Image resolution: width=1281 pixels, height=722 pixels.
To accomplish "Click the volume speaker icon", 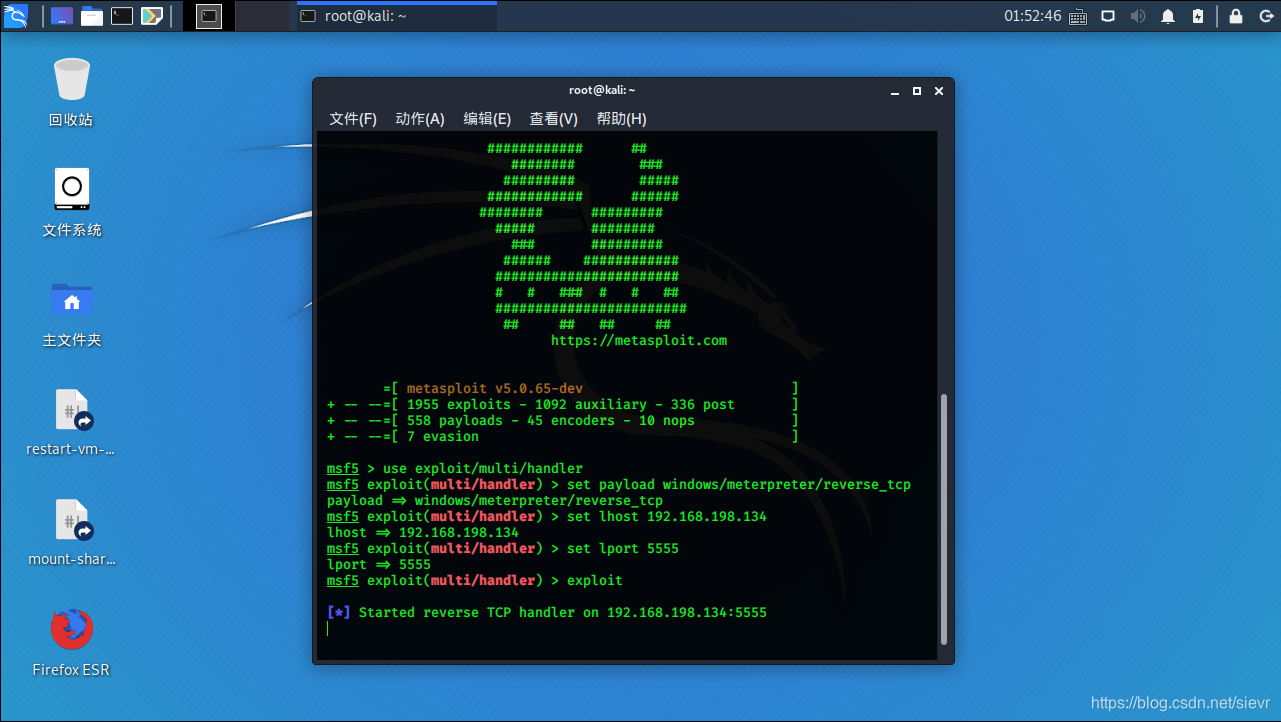I will pyautogui.click(x=1138, y=16).
